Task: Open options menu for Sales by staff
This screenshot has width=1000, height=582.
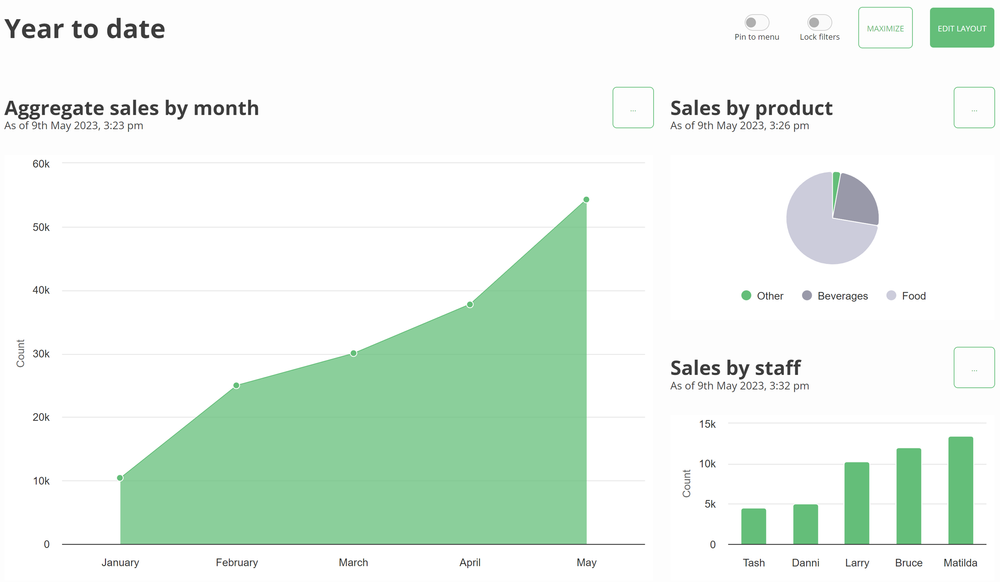Action: 974,368
